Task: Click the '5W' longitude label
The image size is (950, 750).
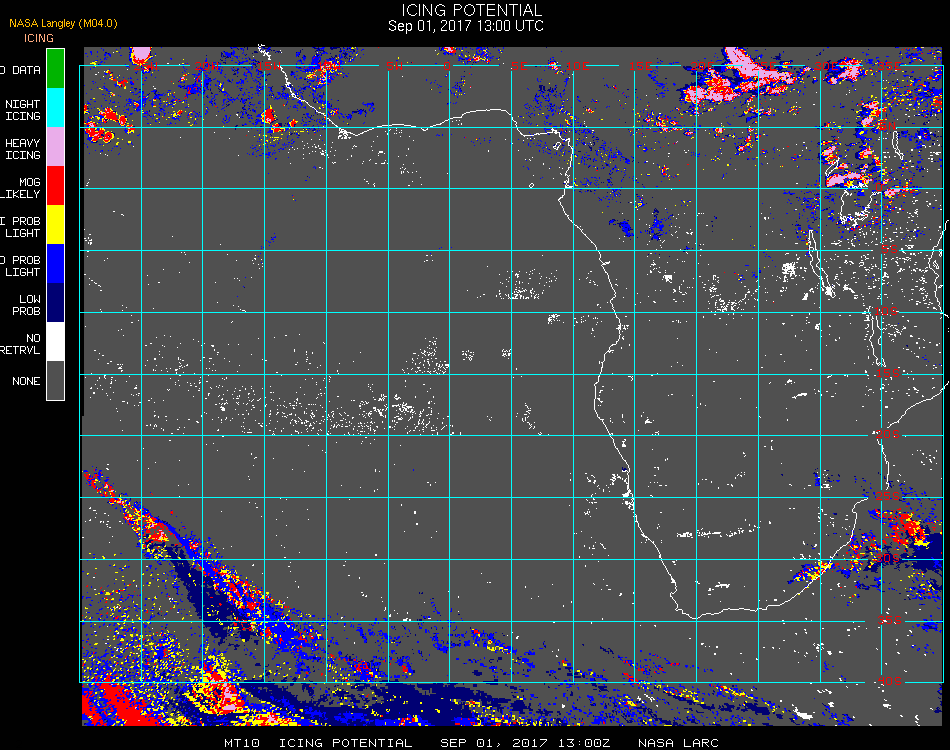Action: click(x=394, y=66)
